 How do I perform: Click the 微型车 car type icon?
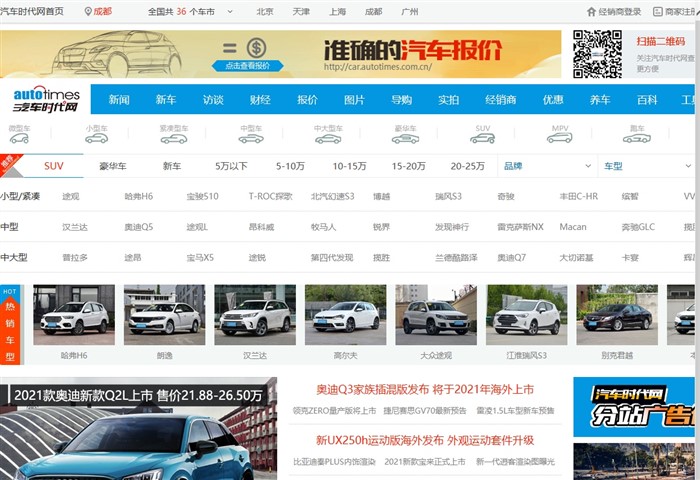(x=19, y=138)
